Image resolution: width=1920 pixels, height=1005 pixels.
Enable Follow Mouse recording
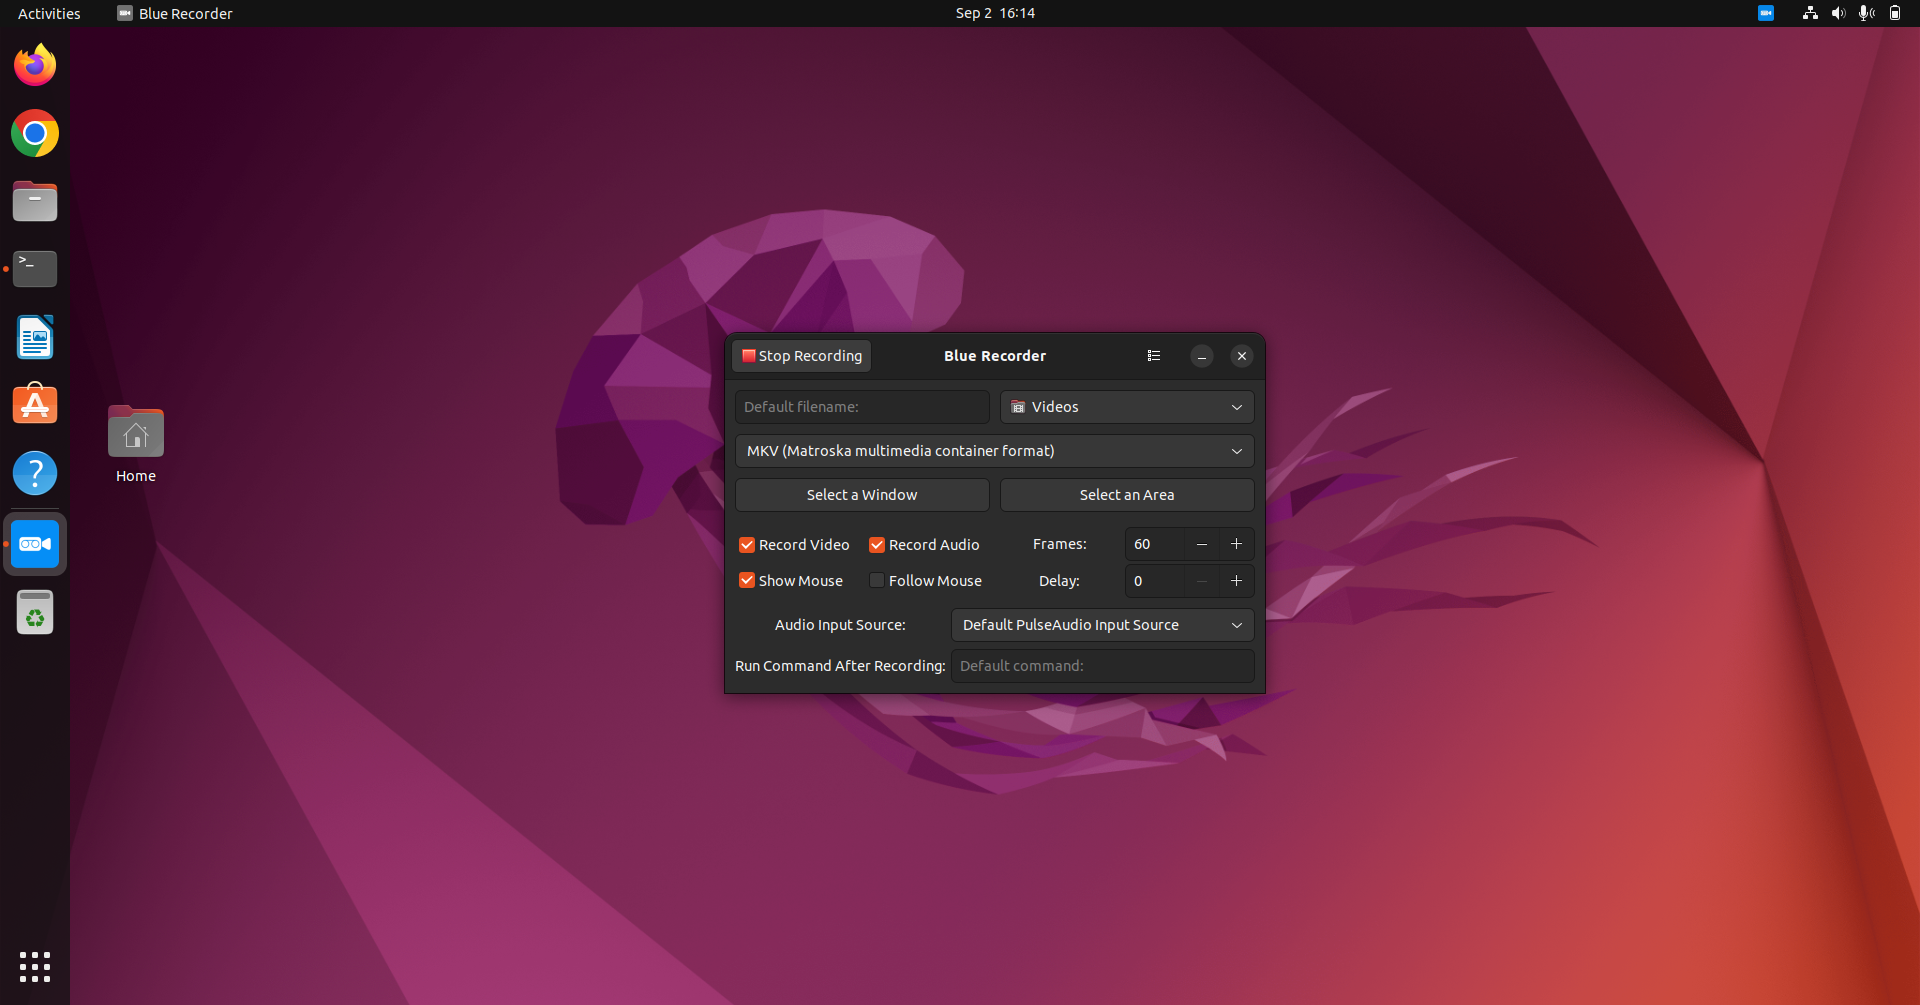[x=877, y=580]
